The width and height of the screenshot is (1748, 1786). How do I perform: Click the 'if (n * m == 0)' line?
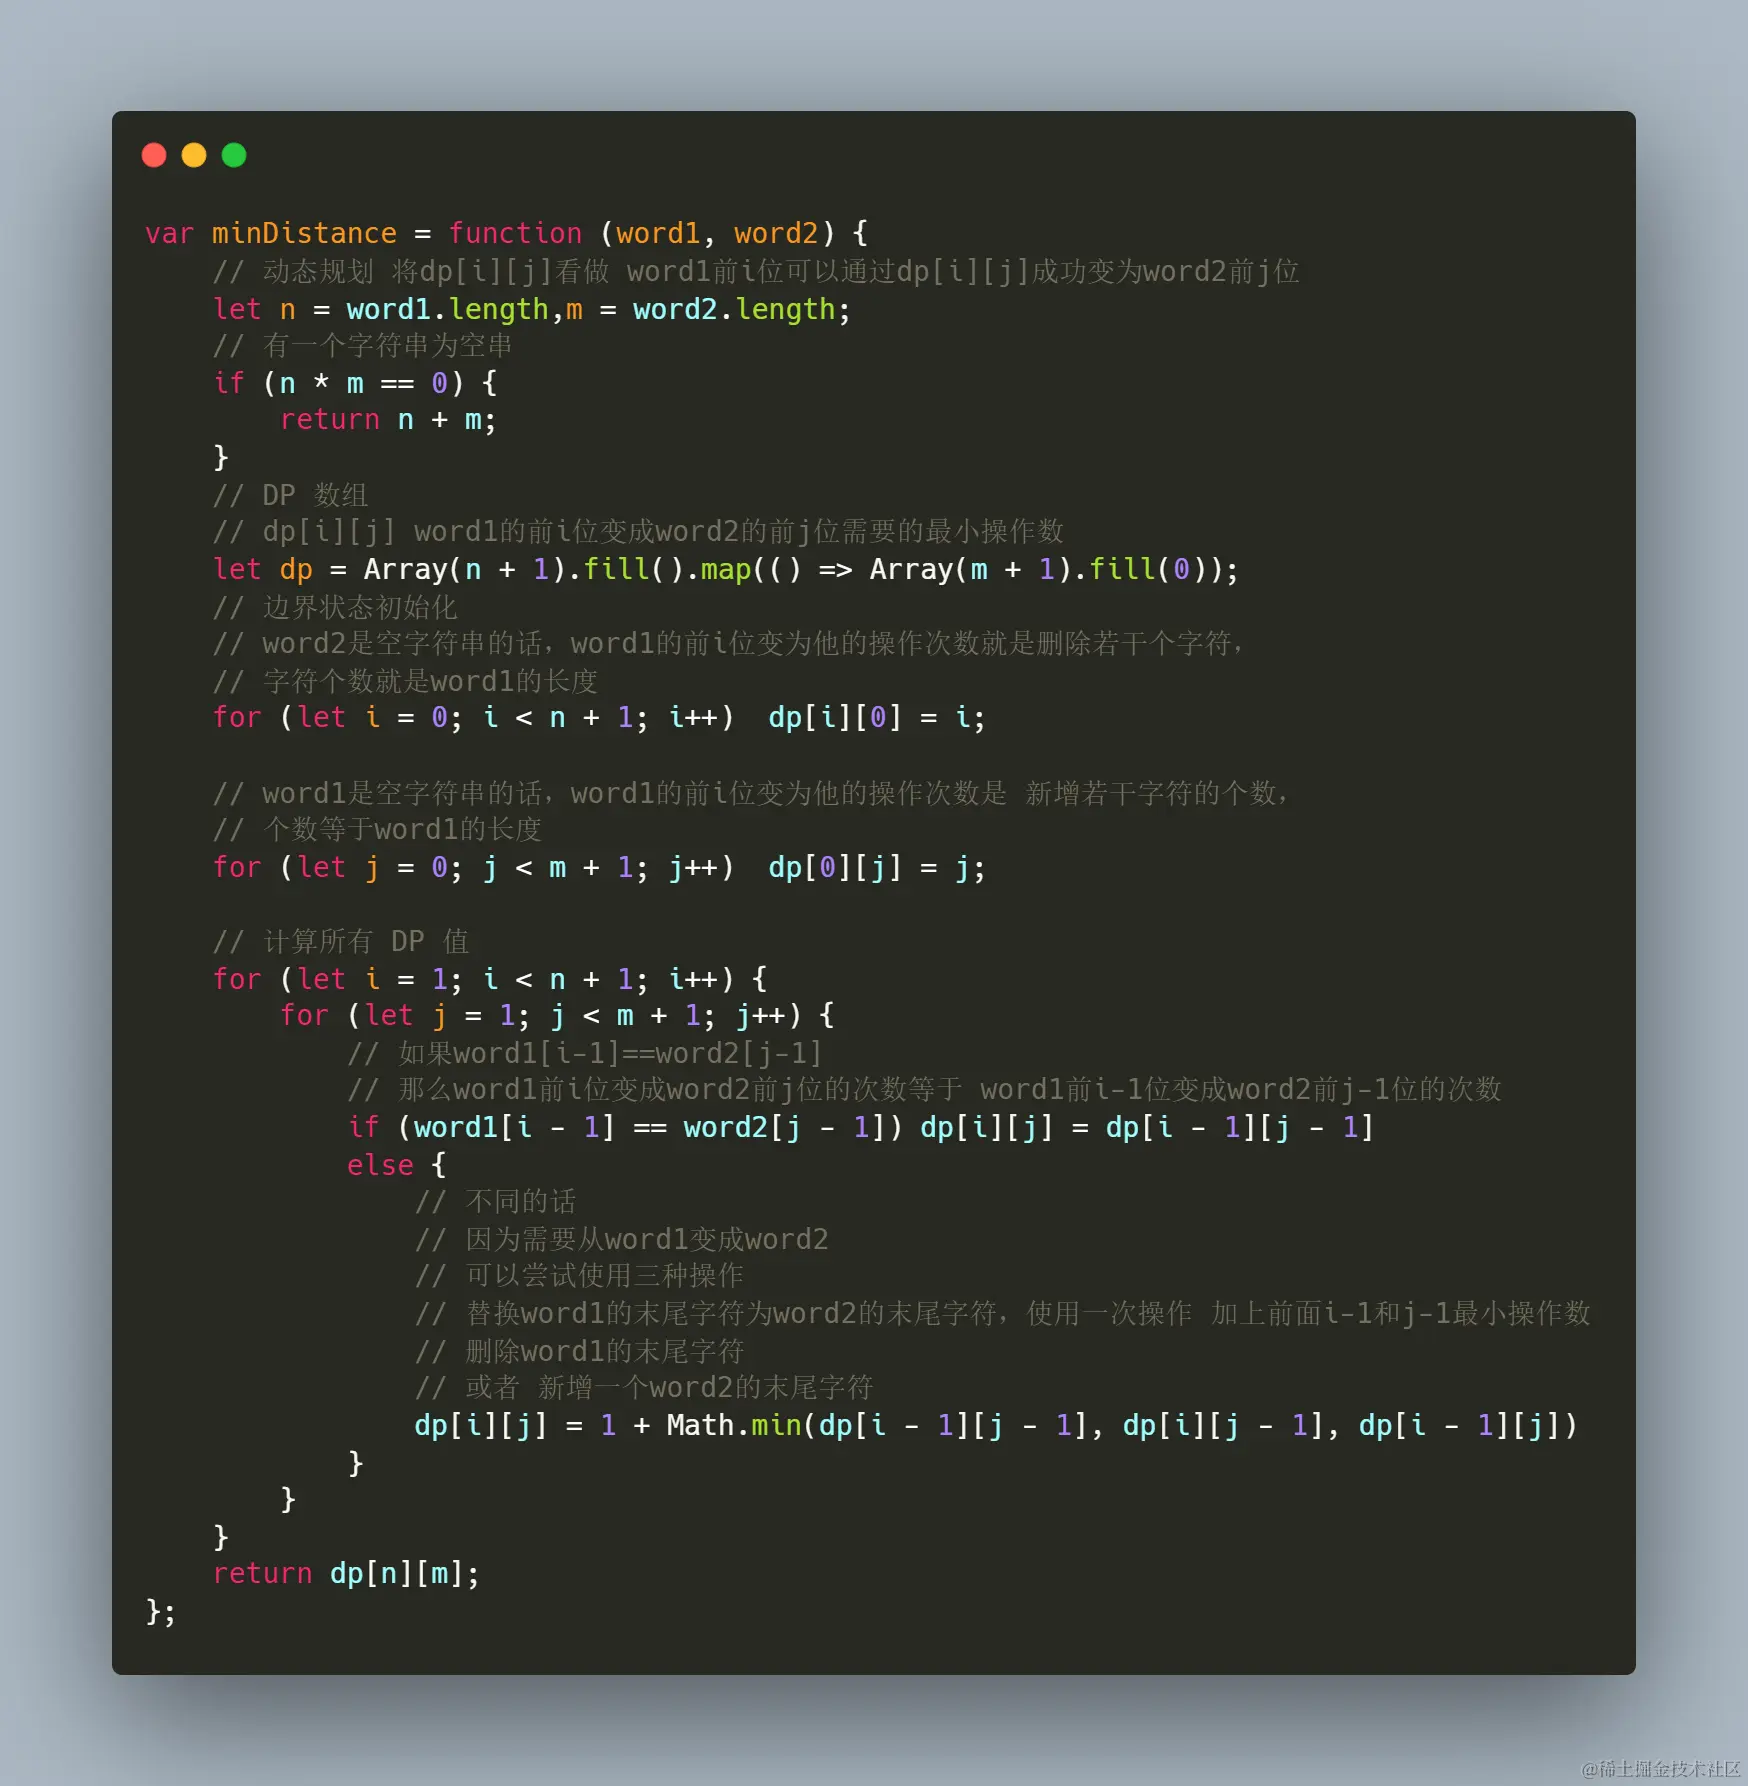pos(355,383)
